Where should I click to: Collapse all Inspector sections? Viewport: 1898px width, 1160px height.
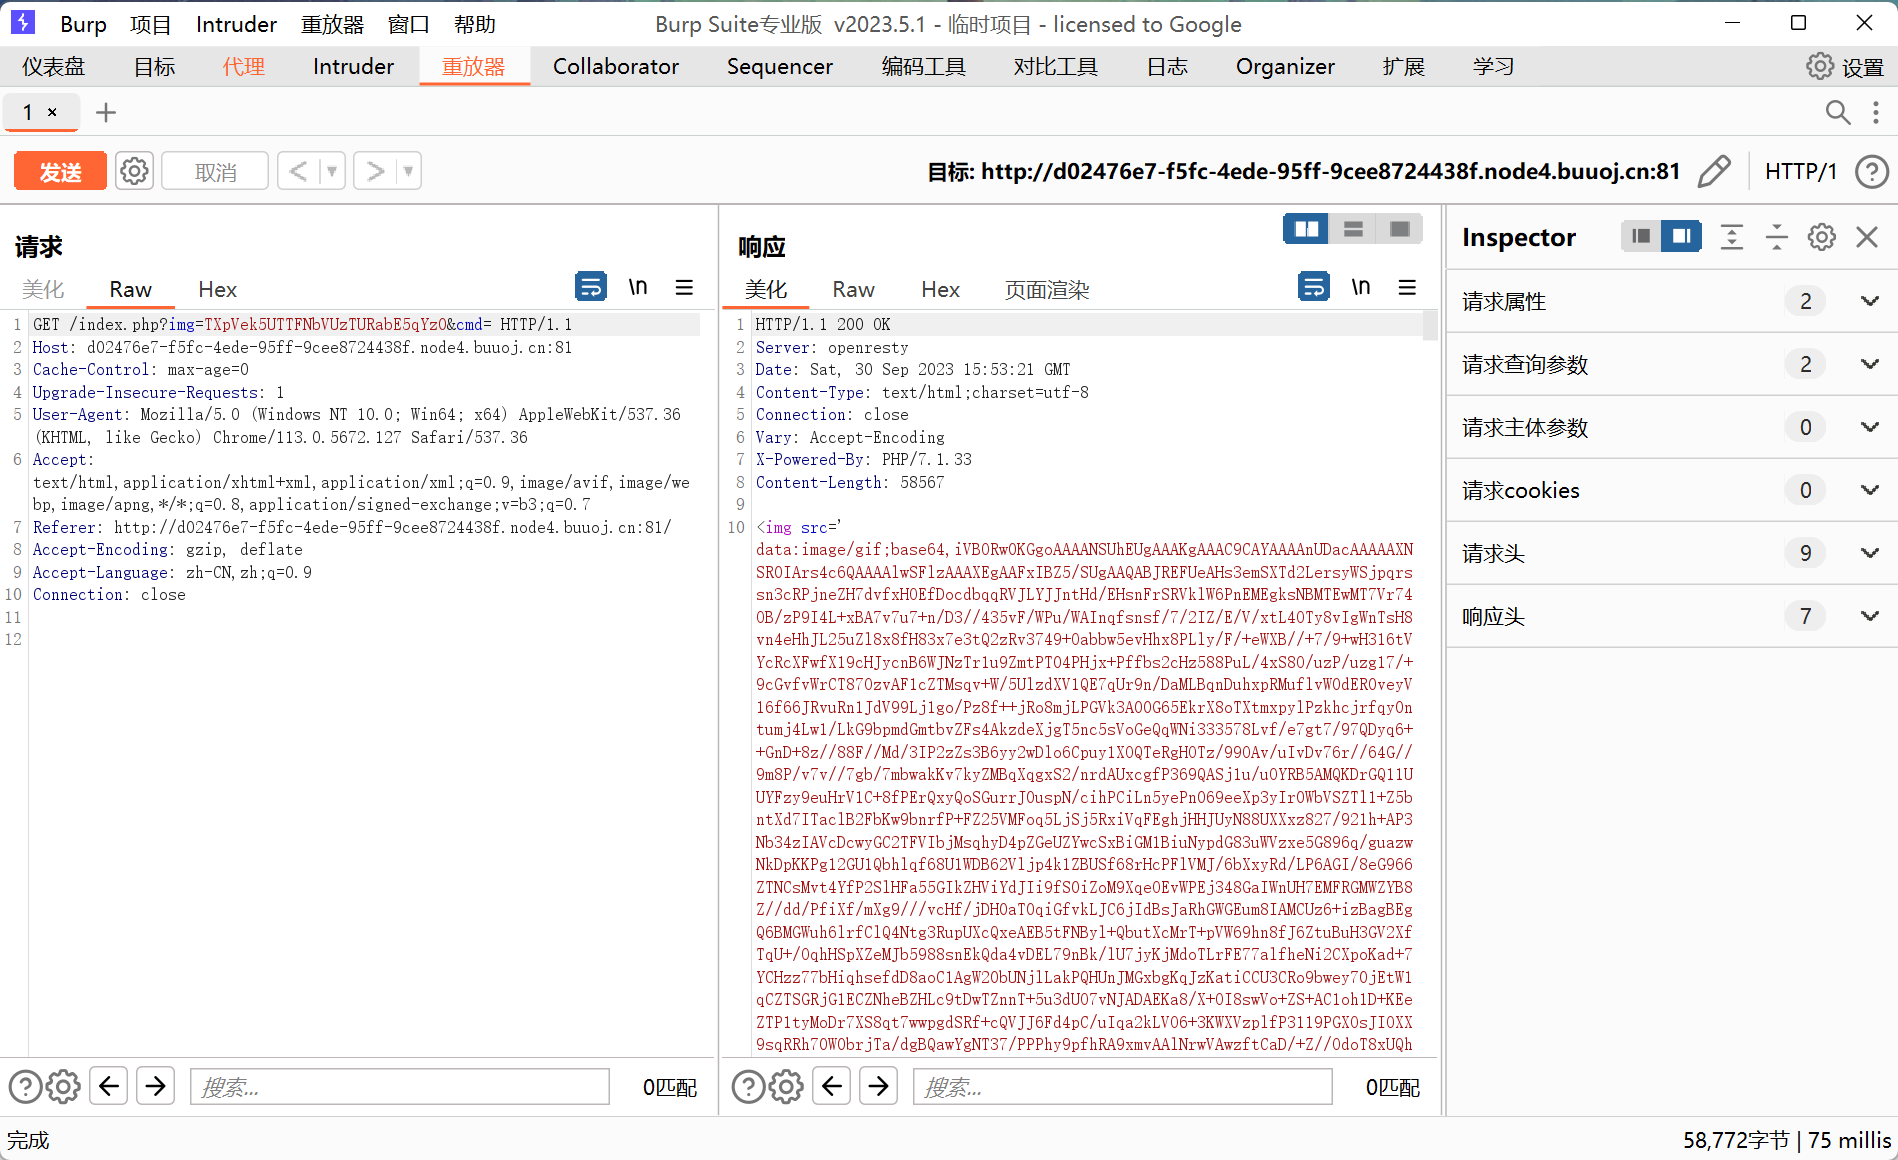(1777, 237)
